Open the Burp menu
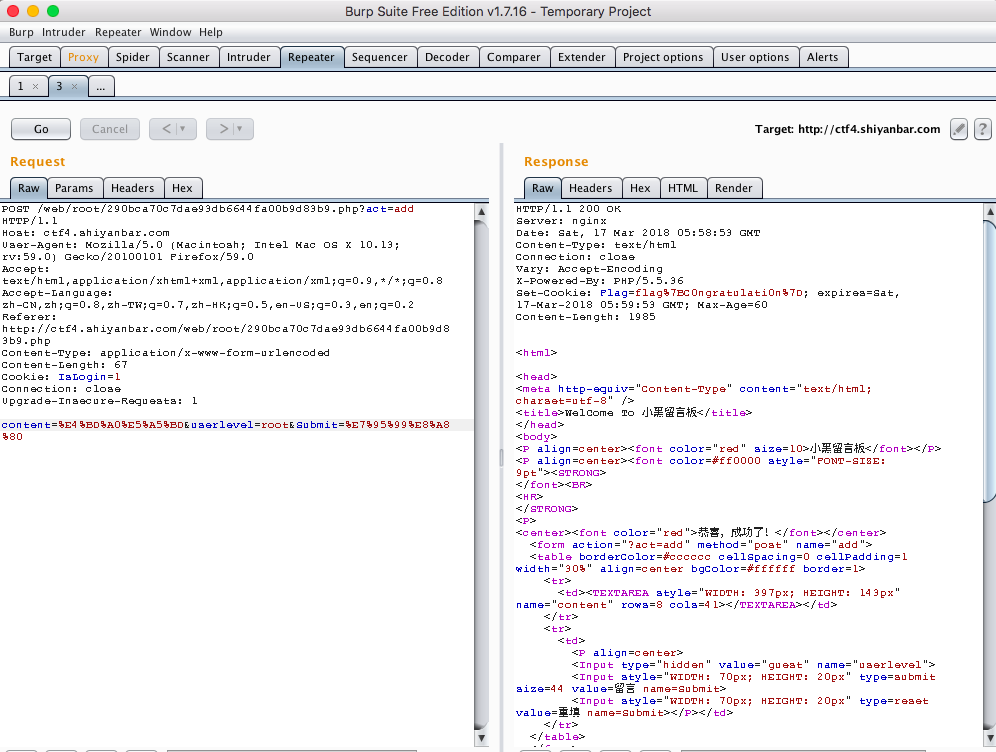This screenshot has height=752, width=996. (21, 32)
